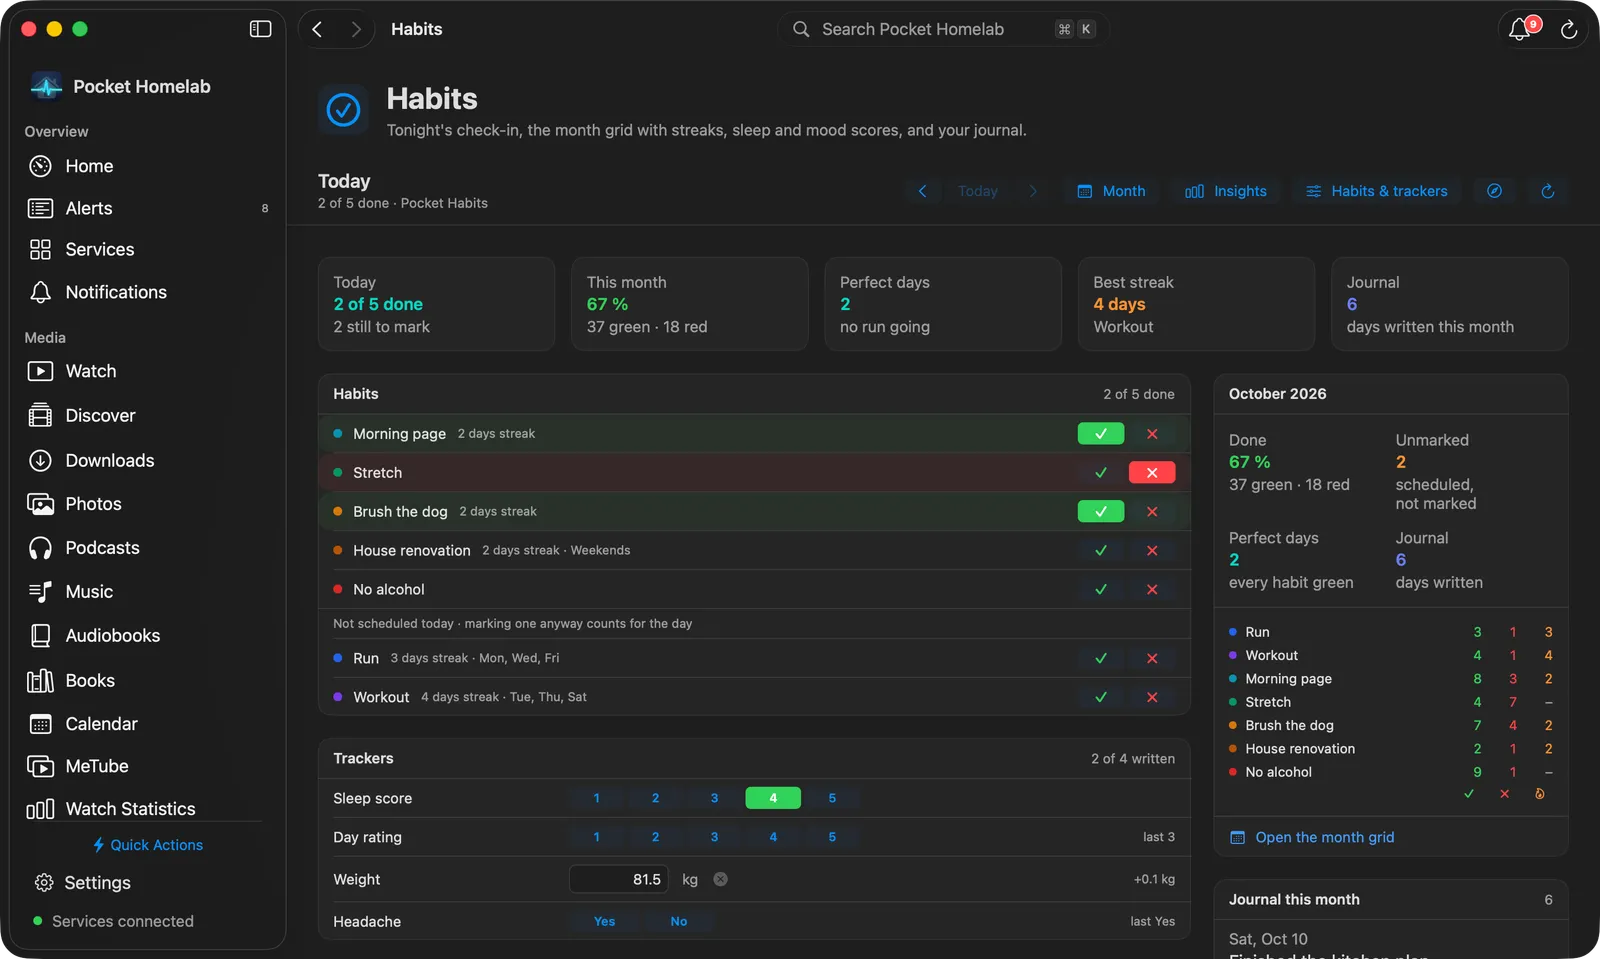Open Habits & trackers

(x=1377, y=191)
